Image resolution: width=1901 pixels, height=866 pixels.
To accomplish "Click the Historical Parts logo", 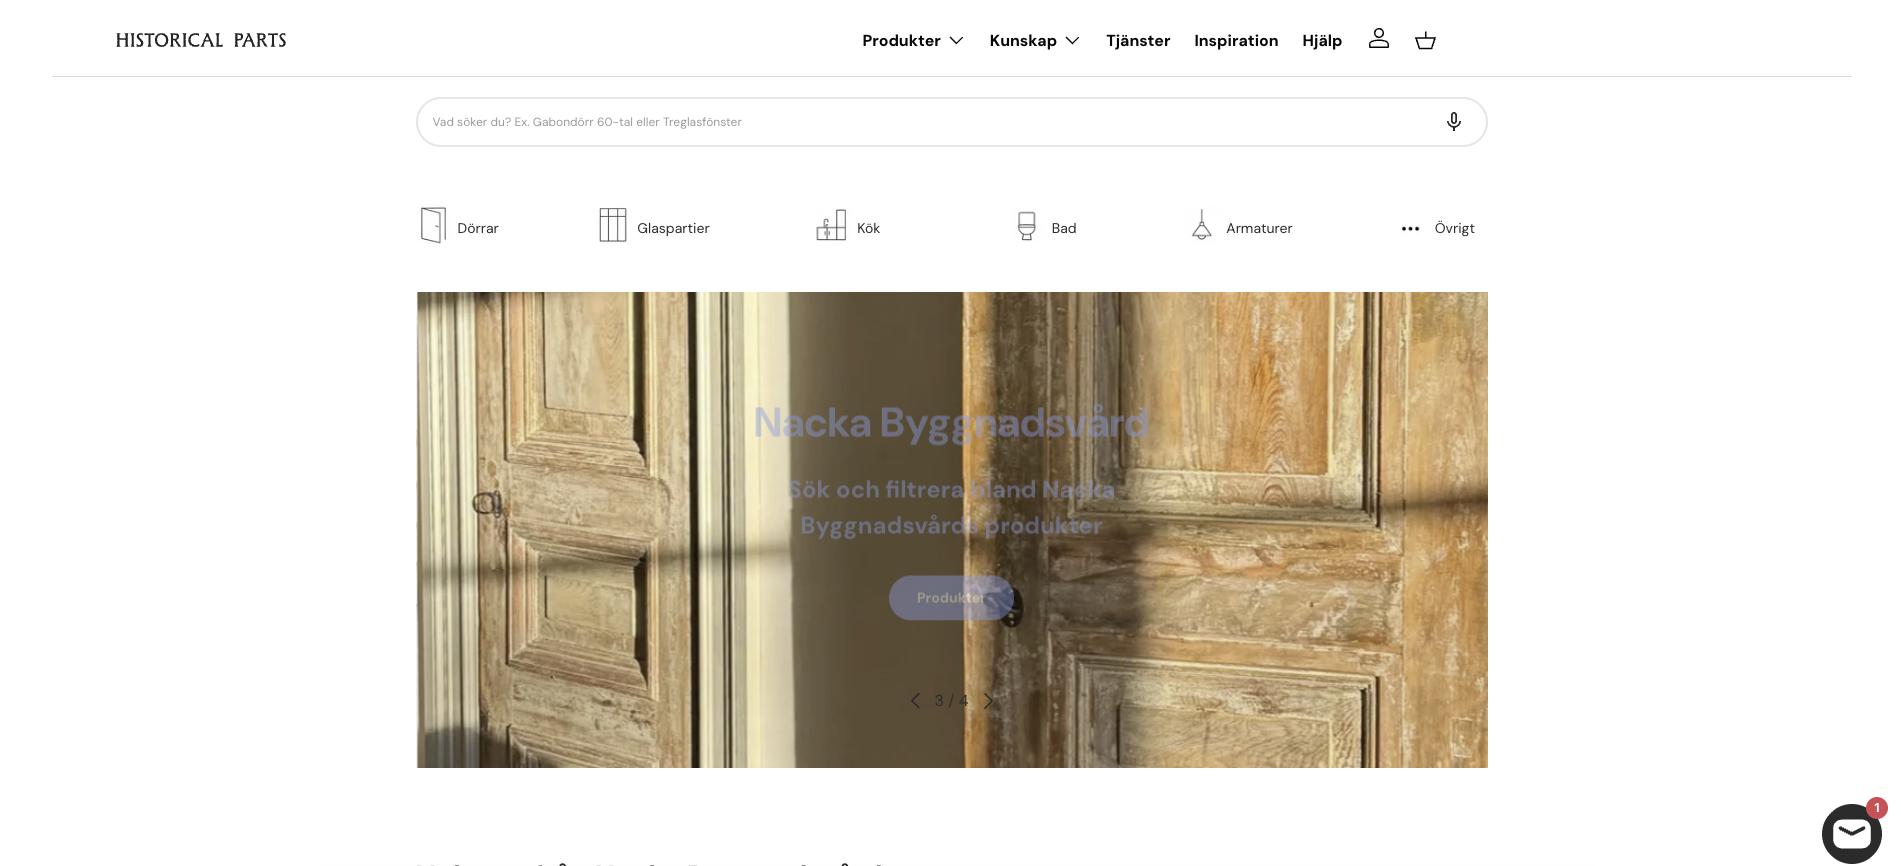I will [201, 40].
